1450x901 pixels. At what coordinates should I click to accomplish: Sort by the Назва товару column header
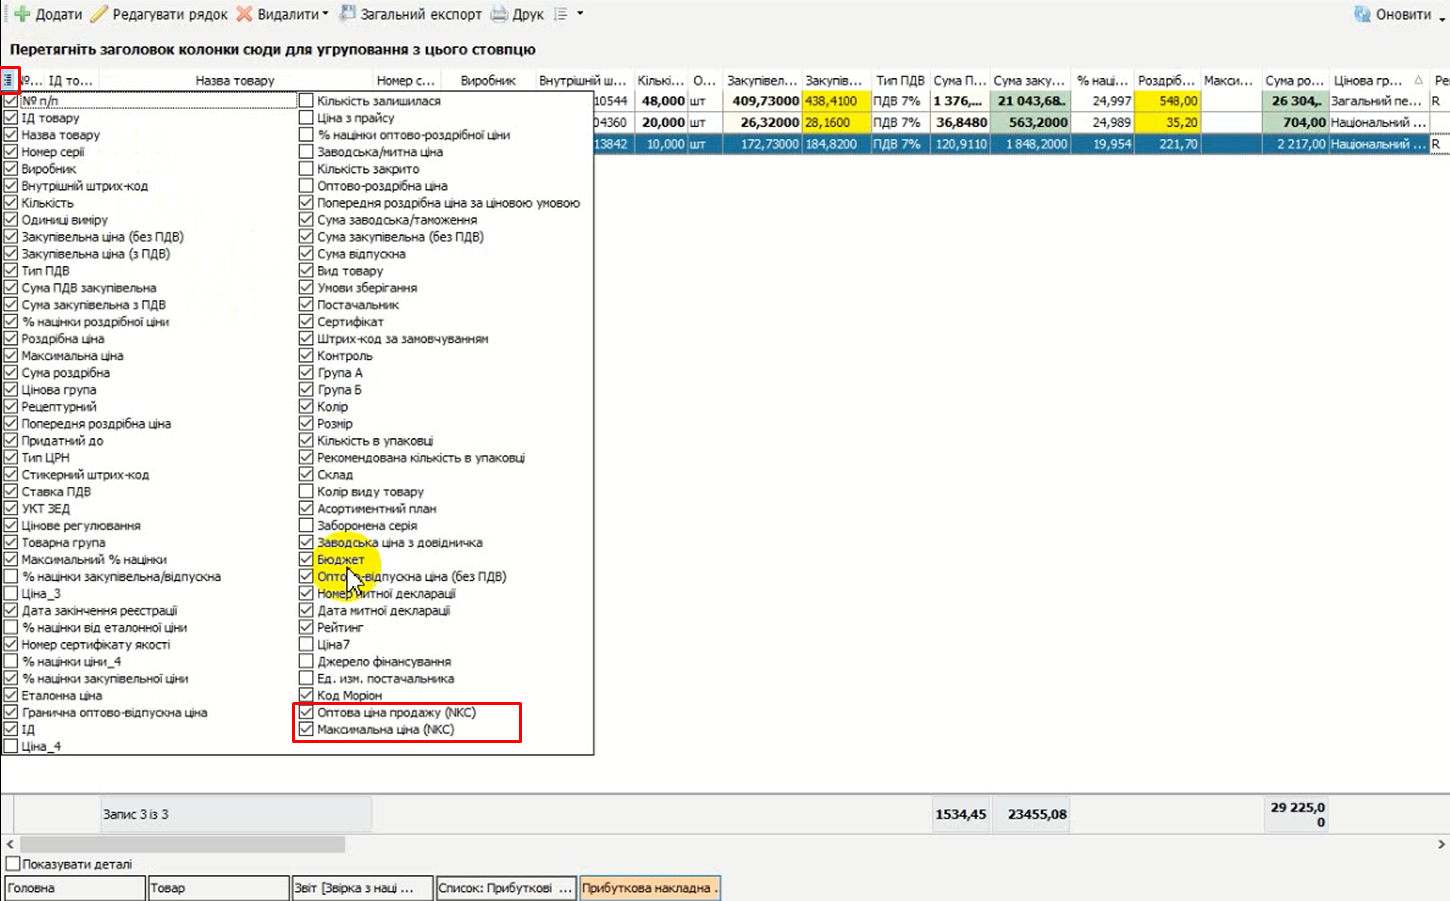[x=235, y=80]
